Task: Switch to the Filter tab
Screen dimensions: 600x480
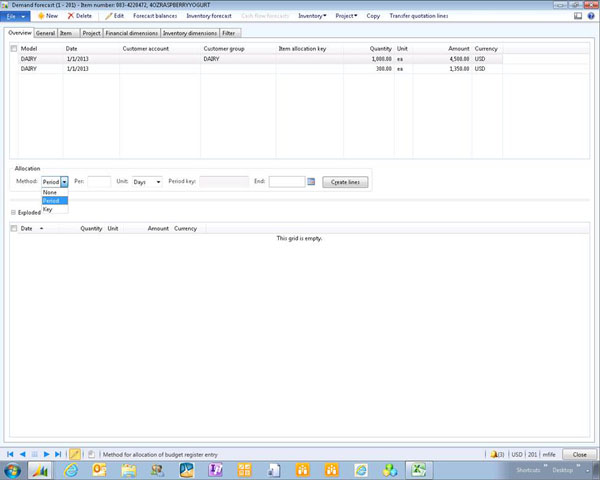Action: click(x=230, y=33)
